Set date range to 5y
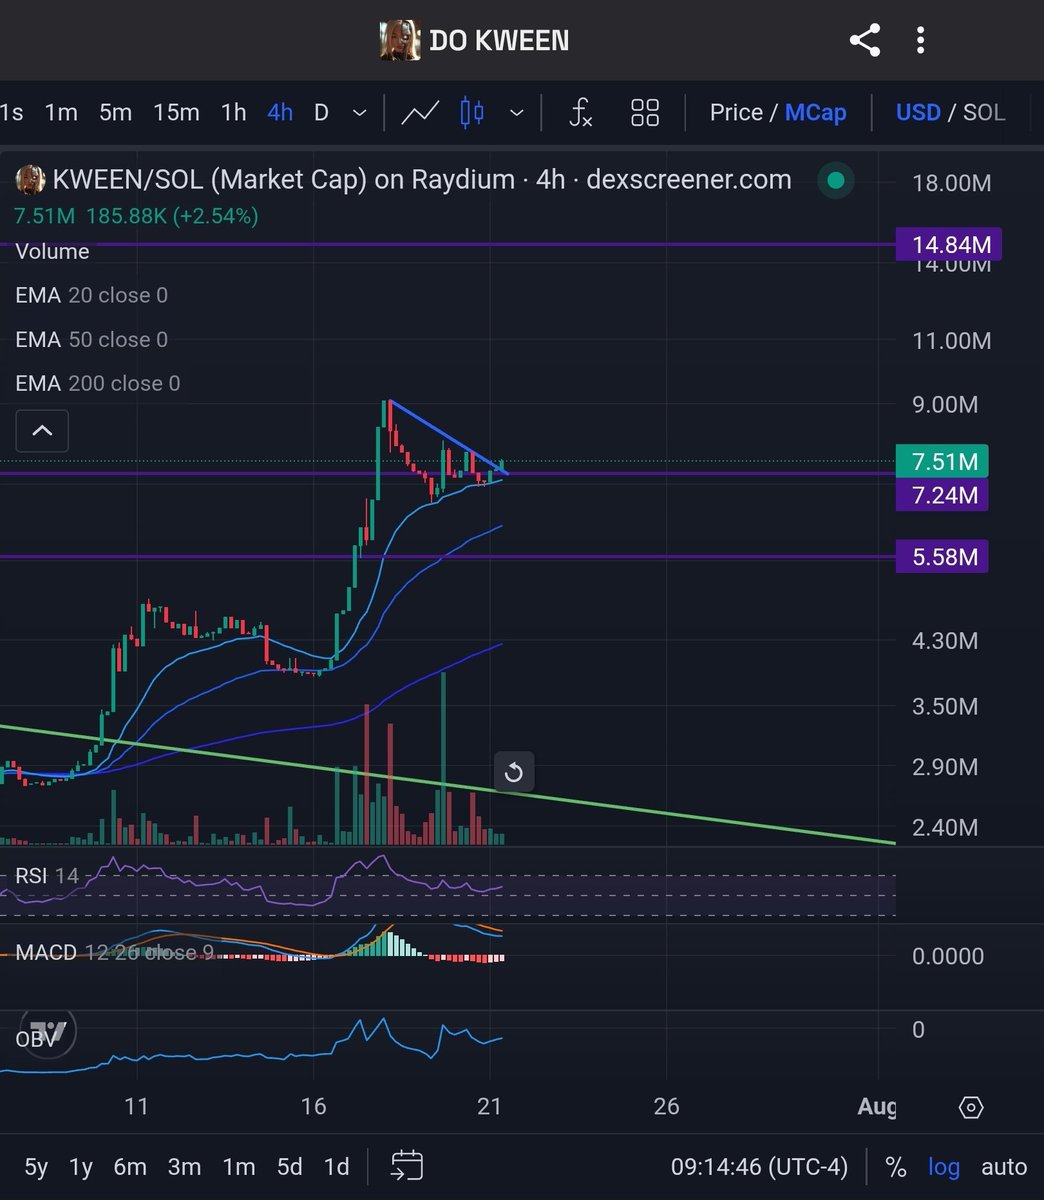 tap(36, 1167)
